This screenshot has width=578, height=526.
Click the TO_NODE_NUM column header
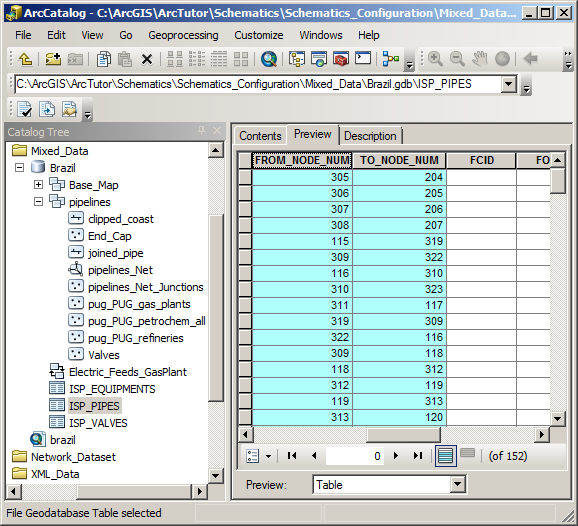pos(399,160)
